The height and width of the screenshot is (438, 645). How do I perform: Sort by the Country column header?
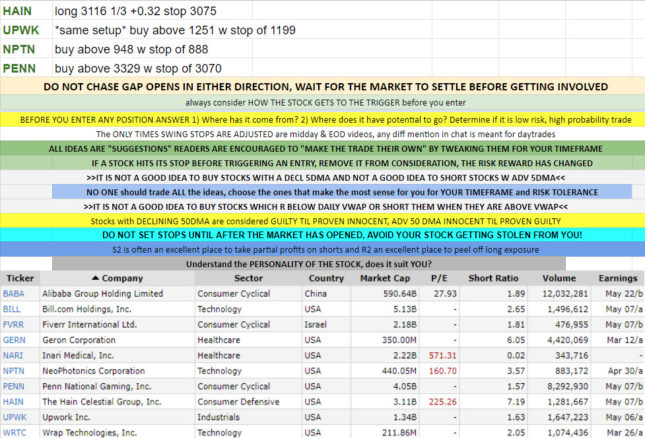point(326,278)
